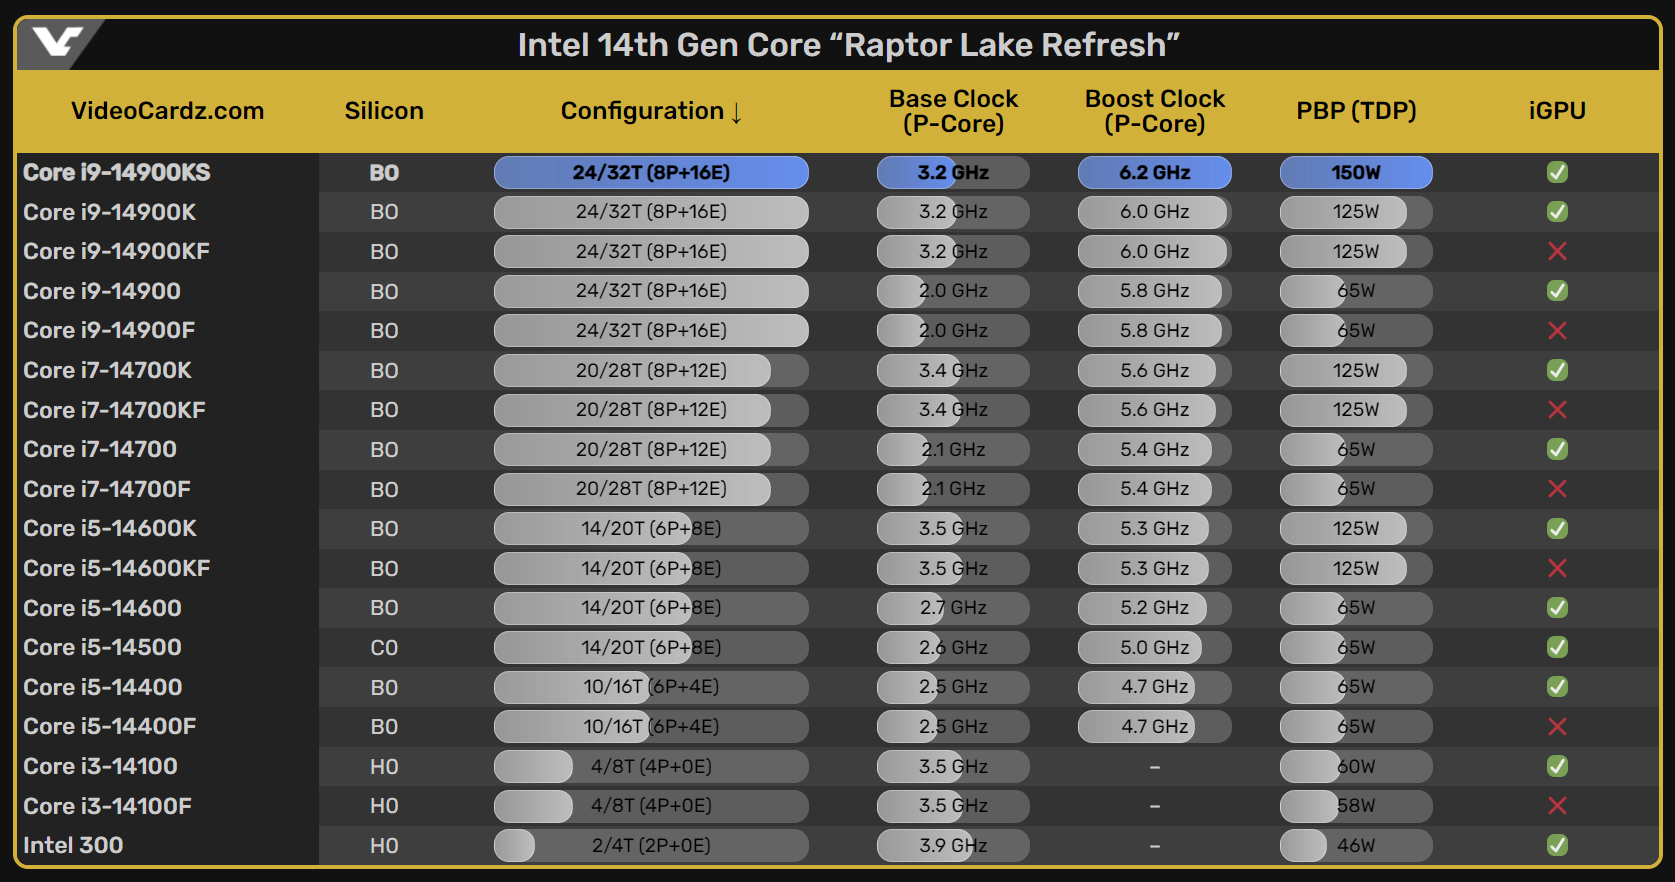This screenshot has width=1675, height=882.
Task: Select the Core i3-14100 row name
Action: point(100,766)
